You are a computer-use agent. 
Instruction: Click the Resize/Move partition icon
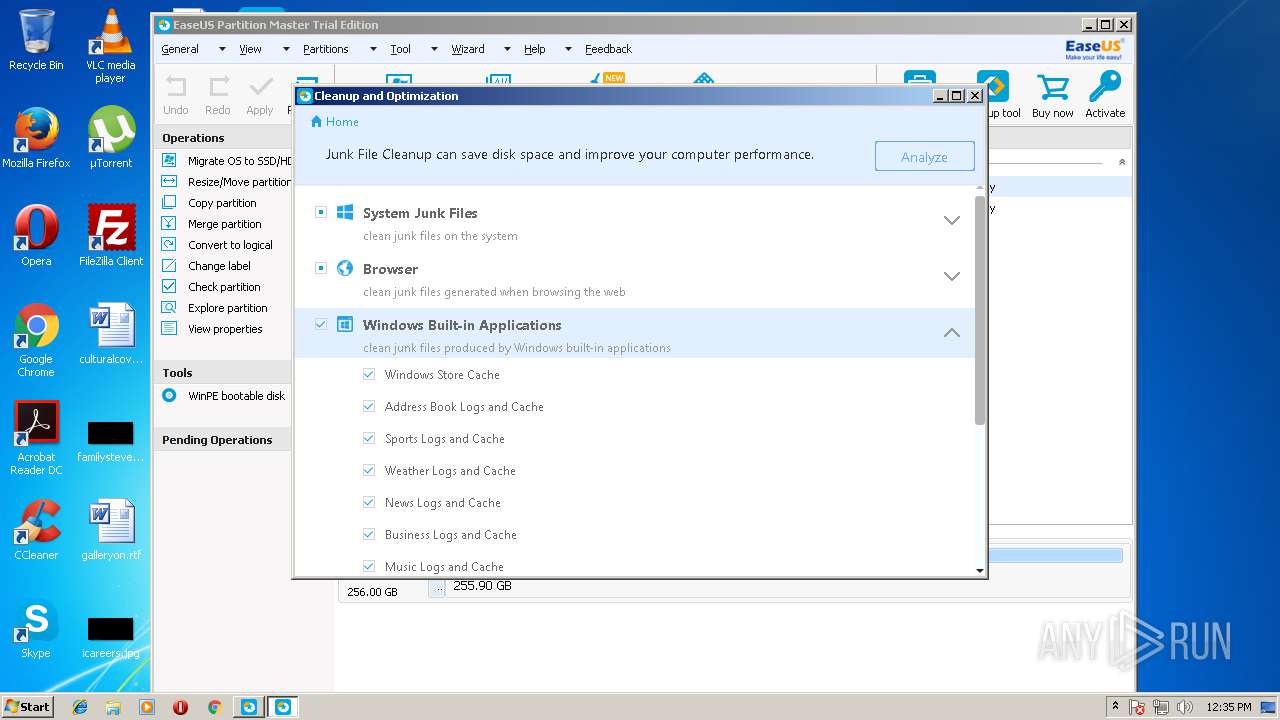[169, 181]
